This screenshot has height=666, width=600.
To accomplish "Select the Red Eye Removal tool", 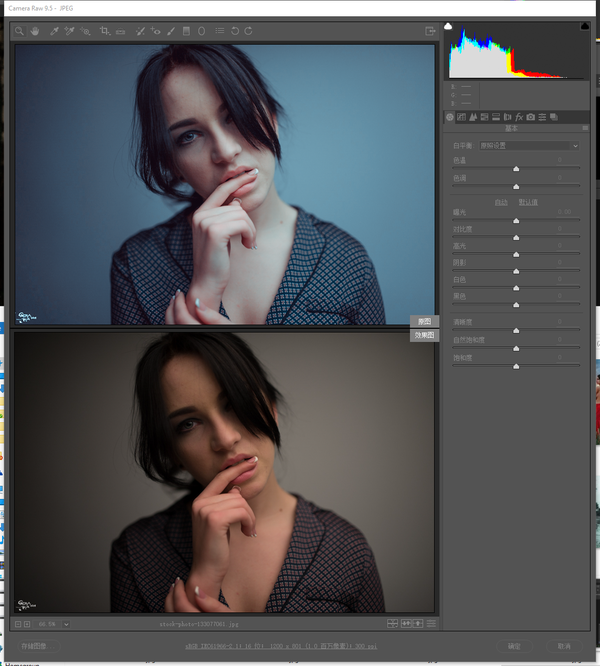I will click(155, 31).
